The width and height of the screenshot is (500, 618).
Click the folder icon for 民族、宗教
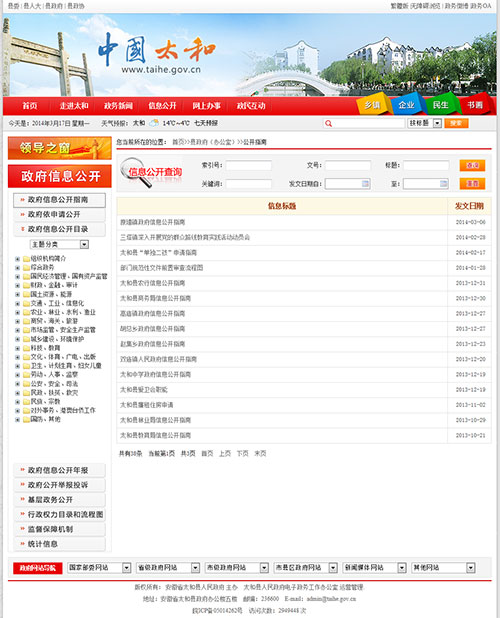(x=26, y=402)
